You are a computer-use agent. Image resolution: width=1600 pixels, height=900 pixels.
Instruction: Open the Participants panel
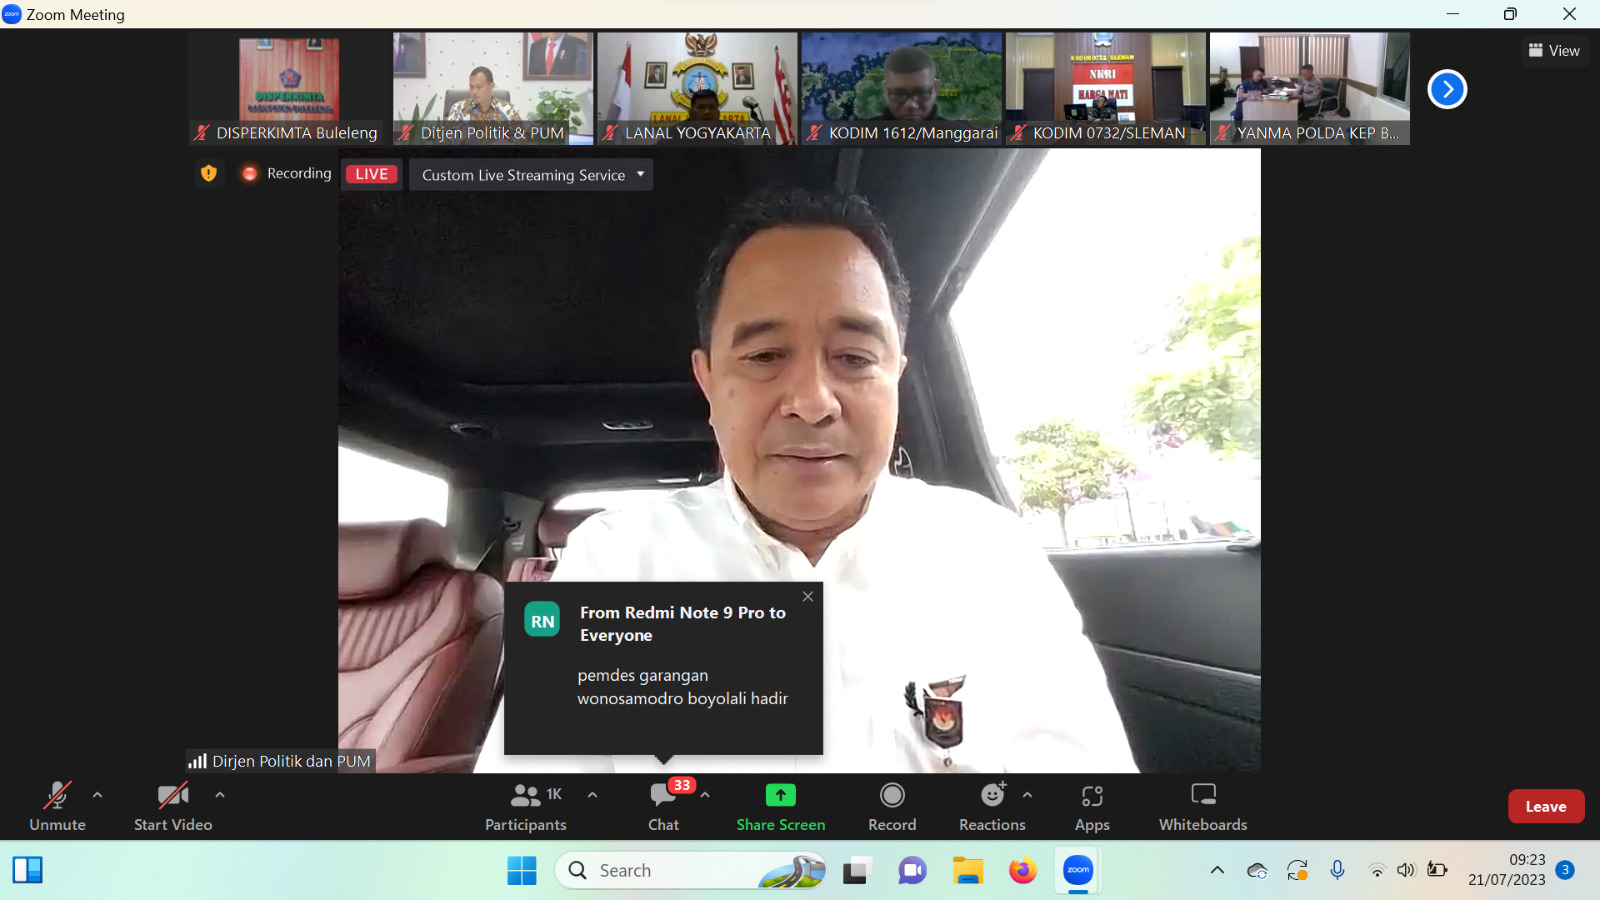point(525,806)
